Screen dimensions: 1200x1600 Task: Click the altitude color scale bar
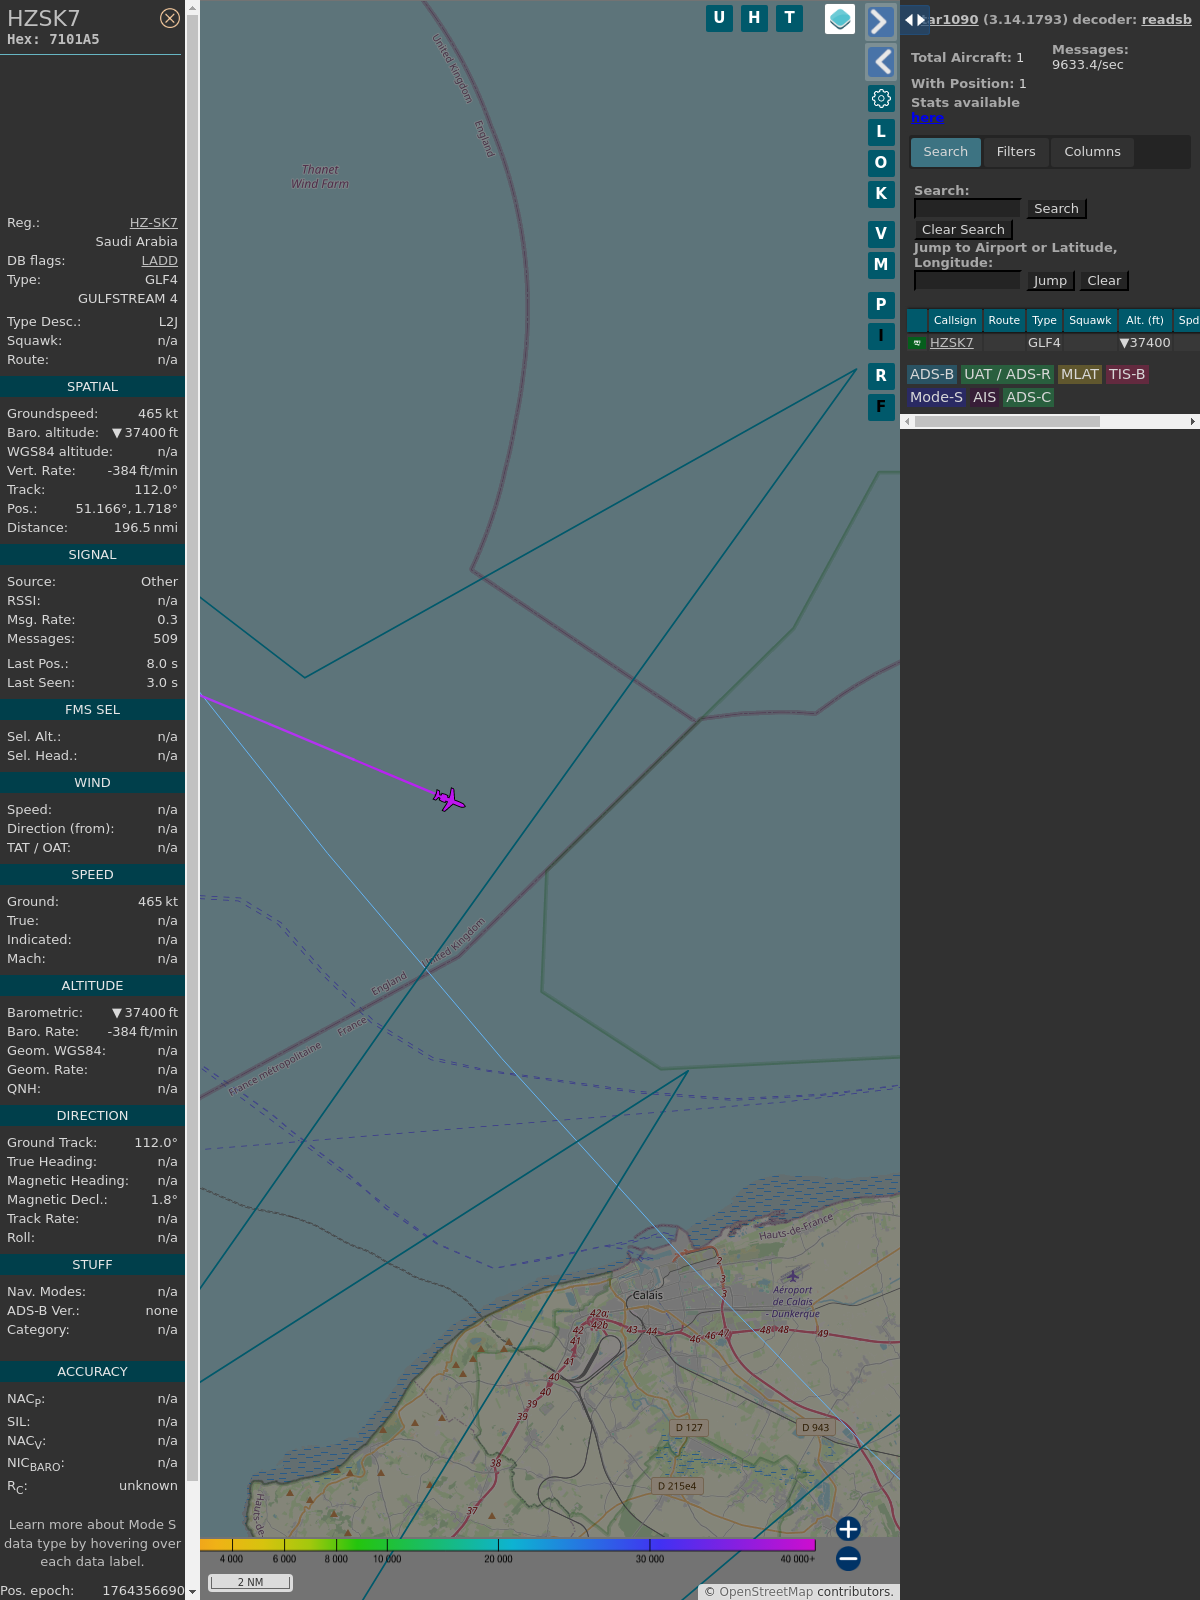tap(508, 1545)
